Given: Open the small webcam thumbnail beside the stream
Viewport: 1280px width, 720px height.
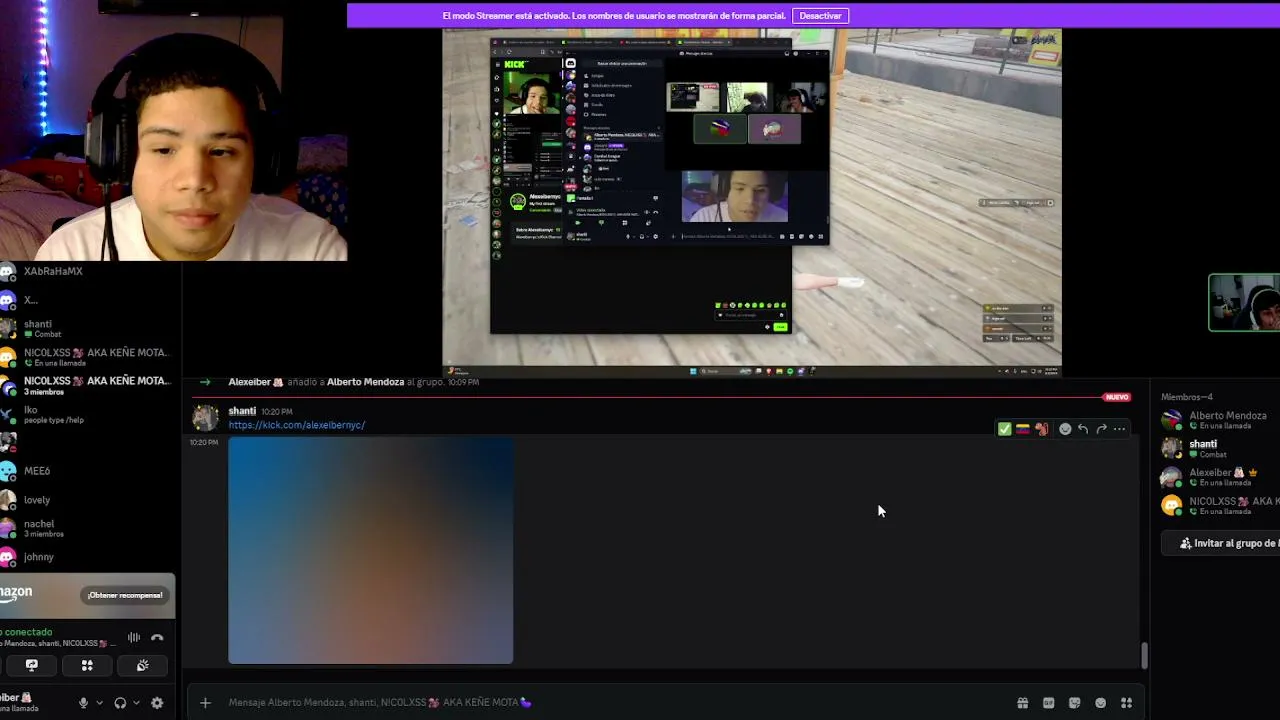Looking at the screenshot, I should point(1244,302).
